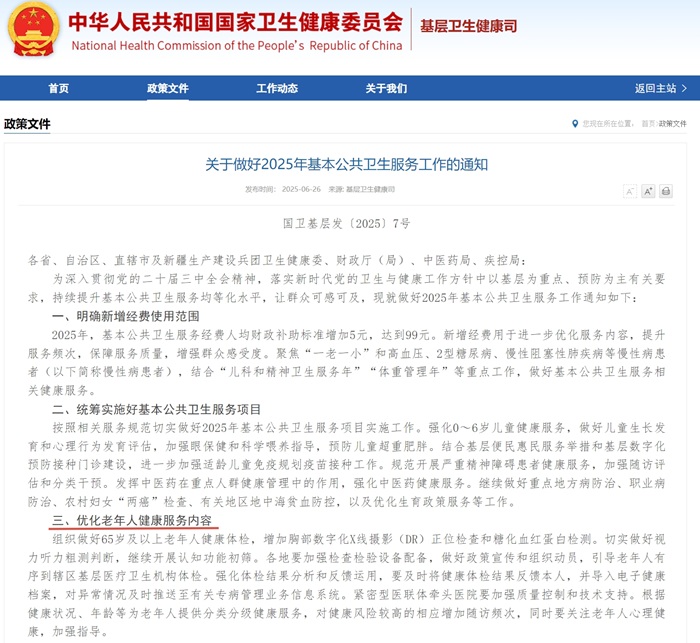The width and height of the screenshot is (700, 643).
Task: Click line beginning 组织做好65岁及以上老年人健康体检
Action: click(x=358, y=539)
